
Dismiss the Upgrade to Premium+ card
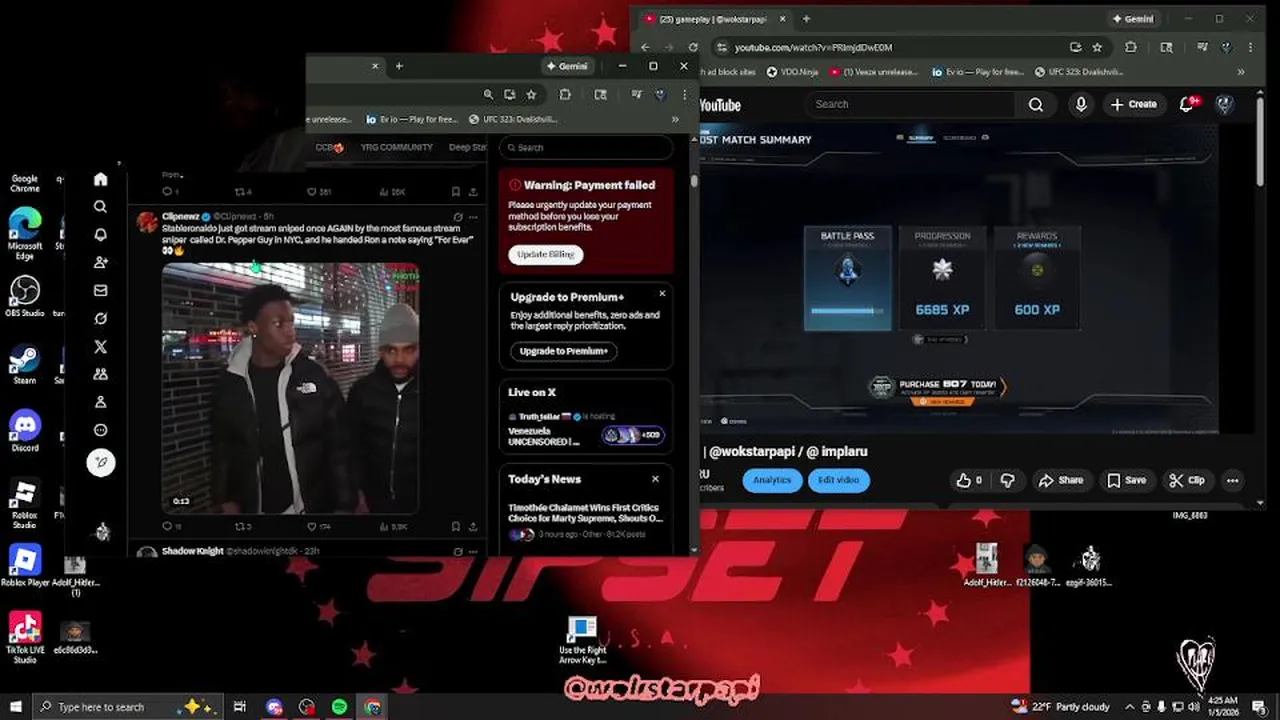tap(662, 294)
